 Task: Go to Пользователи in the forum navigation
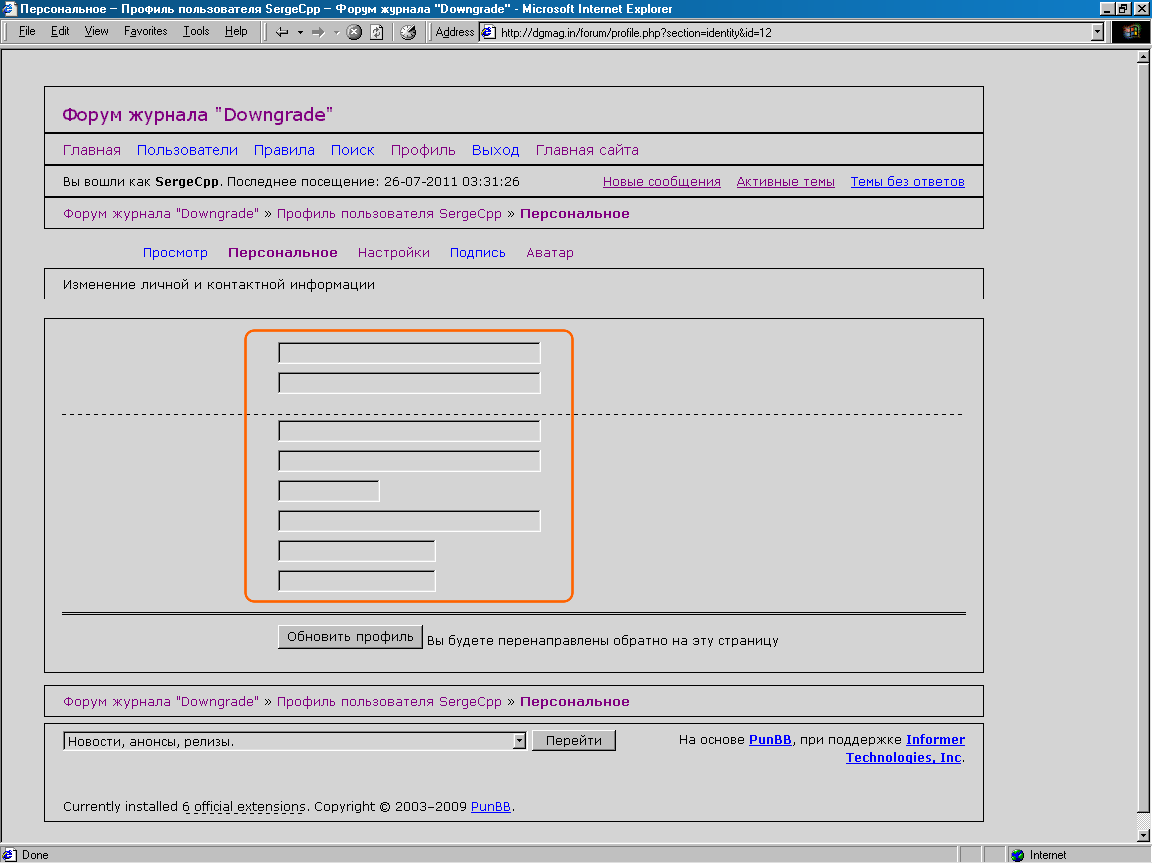pyautogui.click(x=187, y=150)
